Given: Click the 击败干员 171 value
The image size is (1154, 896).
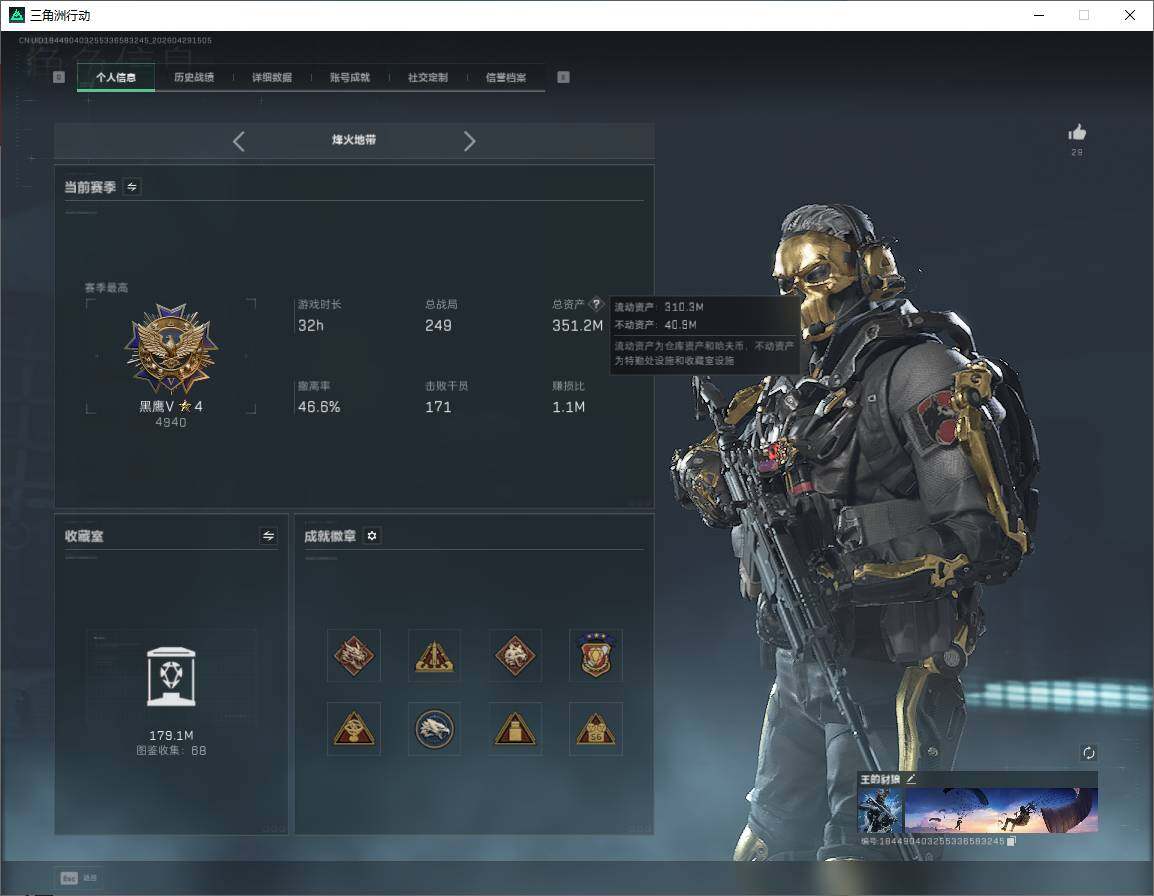Looking at the screenshot, I should point(438,406).
